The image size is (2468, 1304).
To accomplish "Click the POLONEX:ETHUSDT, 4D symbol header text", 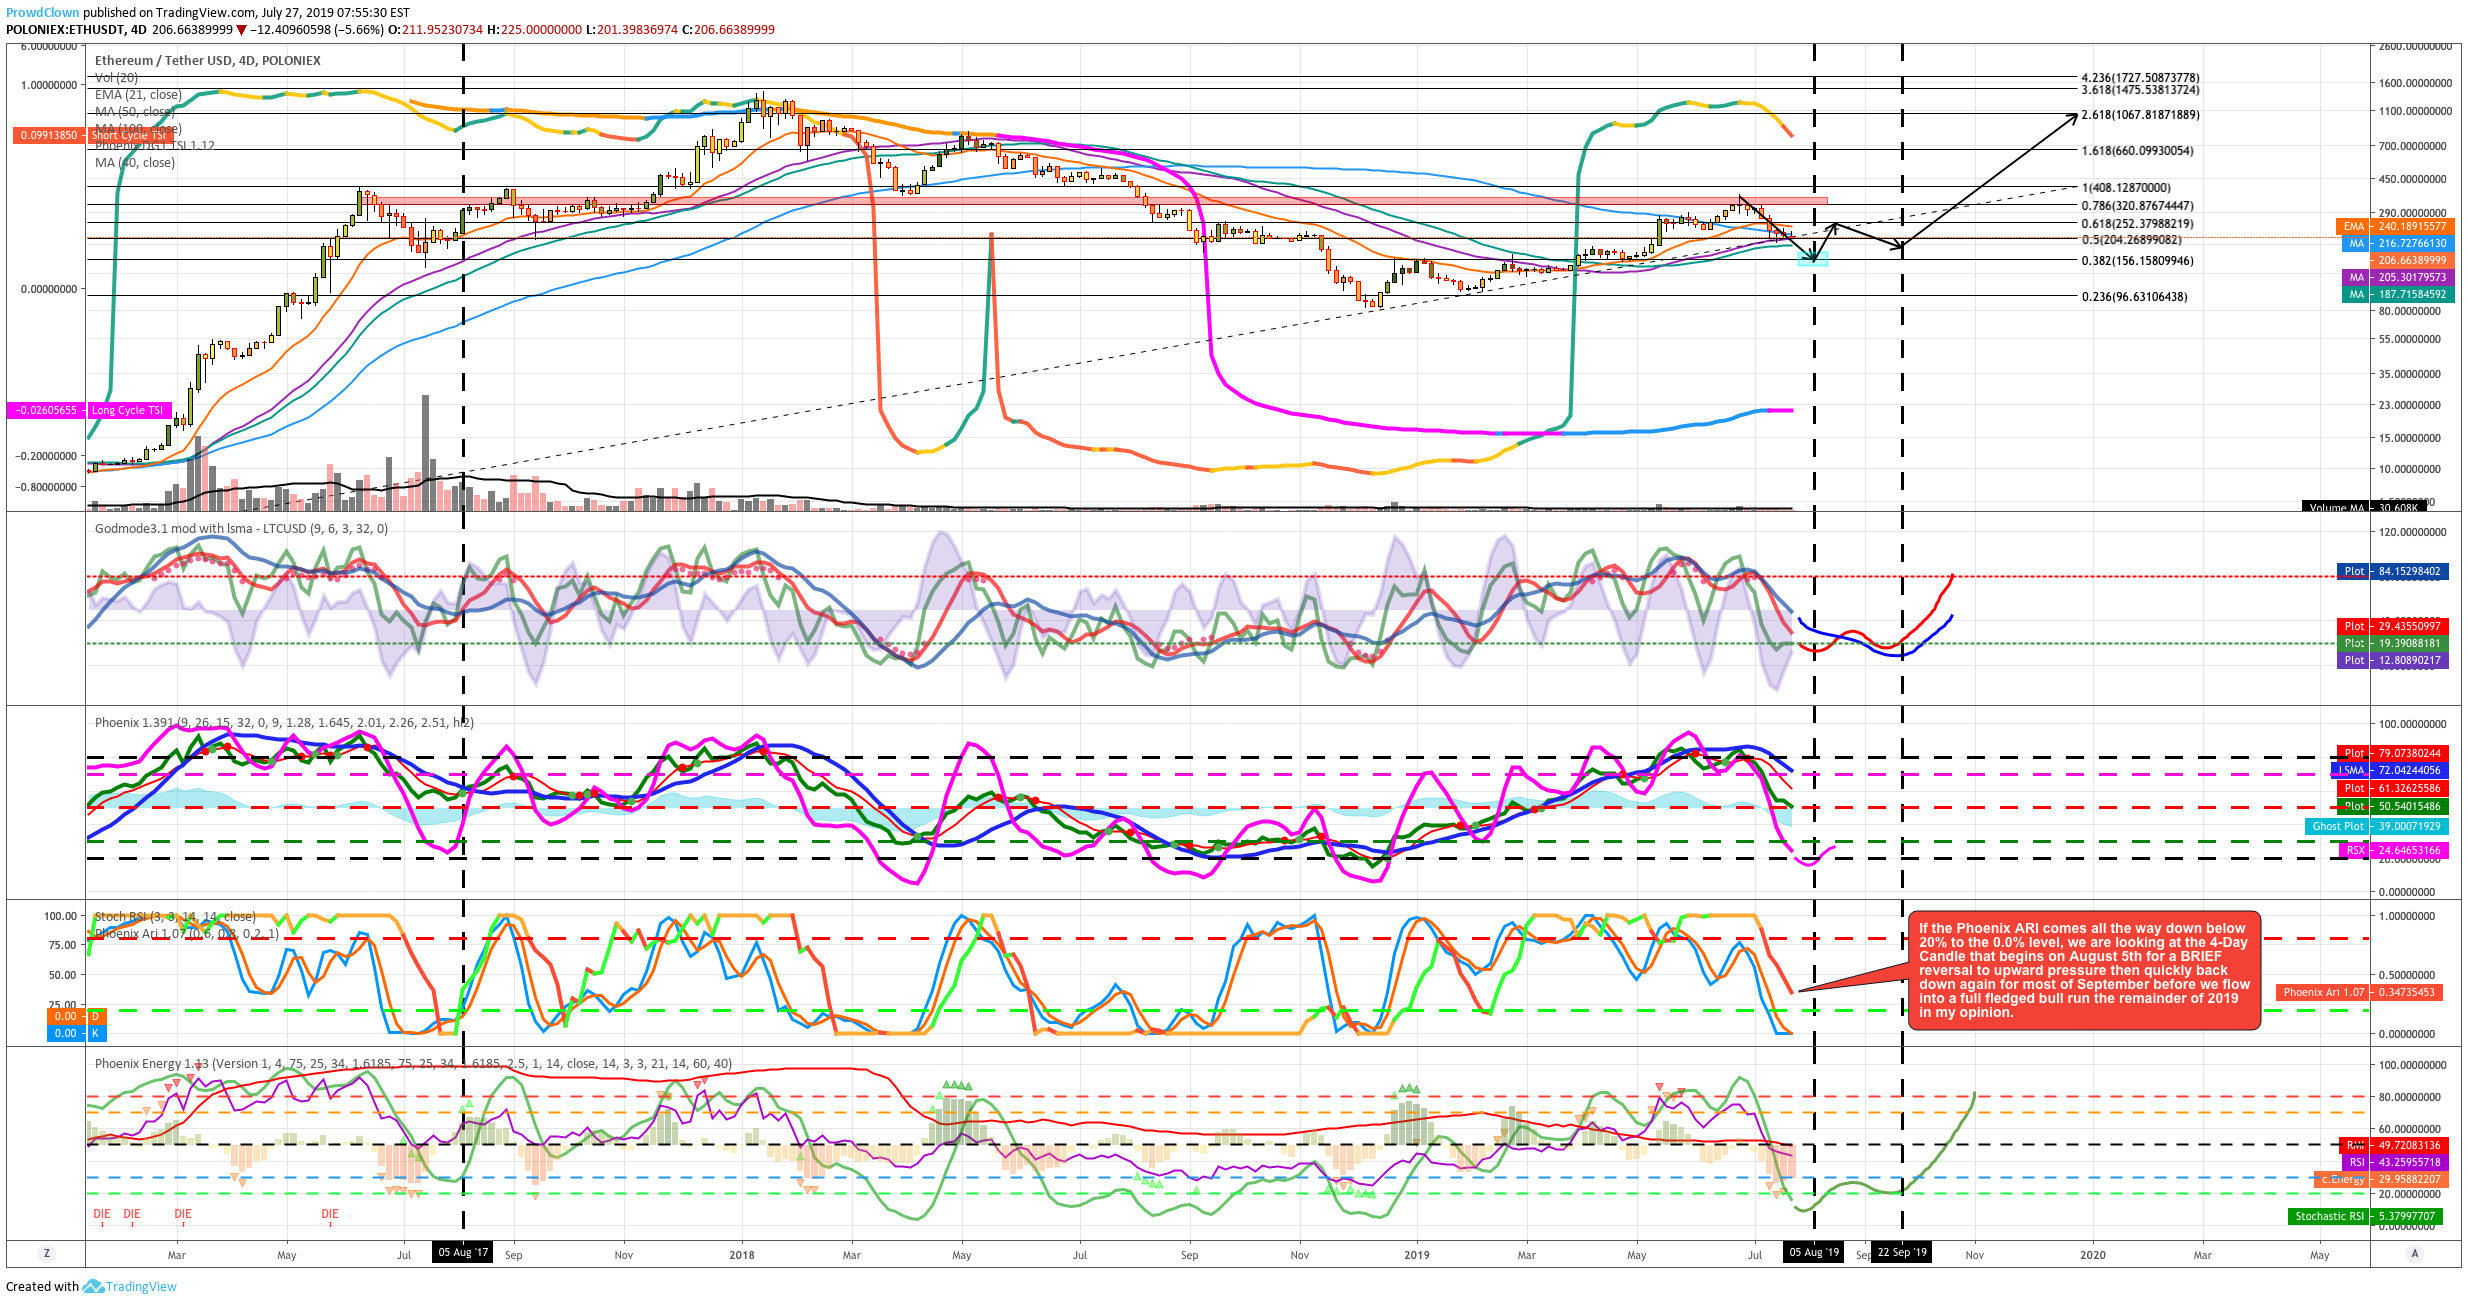I will pos(77,30).
